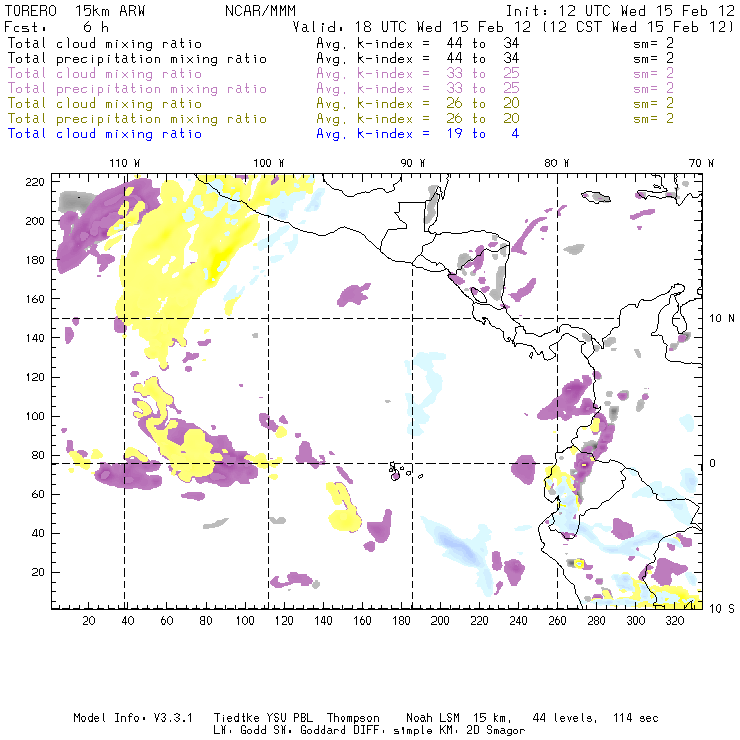Click the '70 W' longitude label
This screenshot has height=740, width=740.
point(701,163)
